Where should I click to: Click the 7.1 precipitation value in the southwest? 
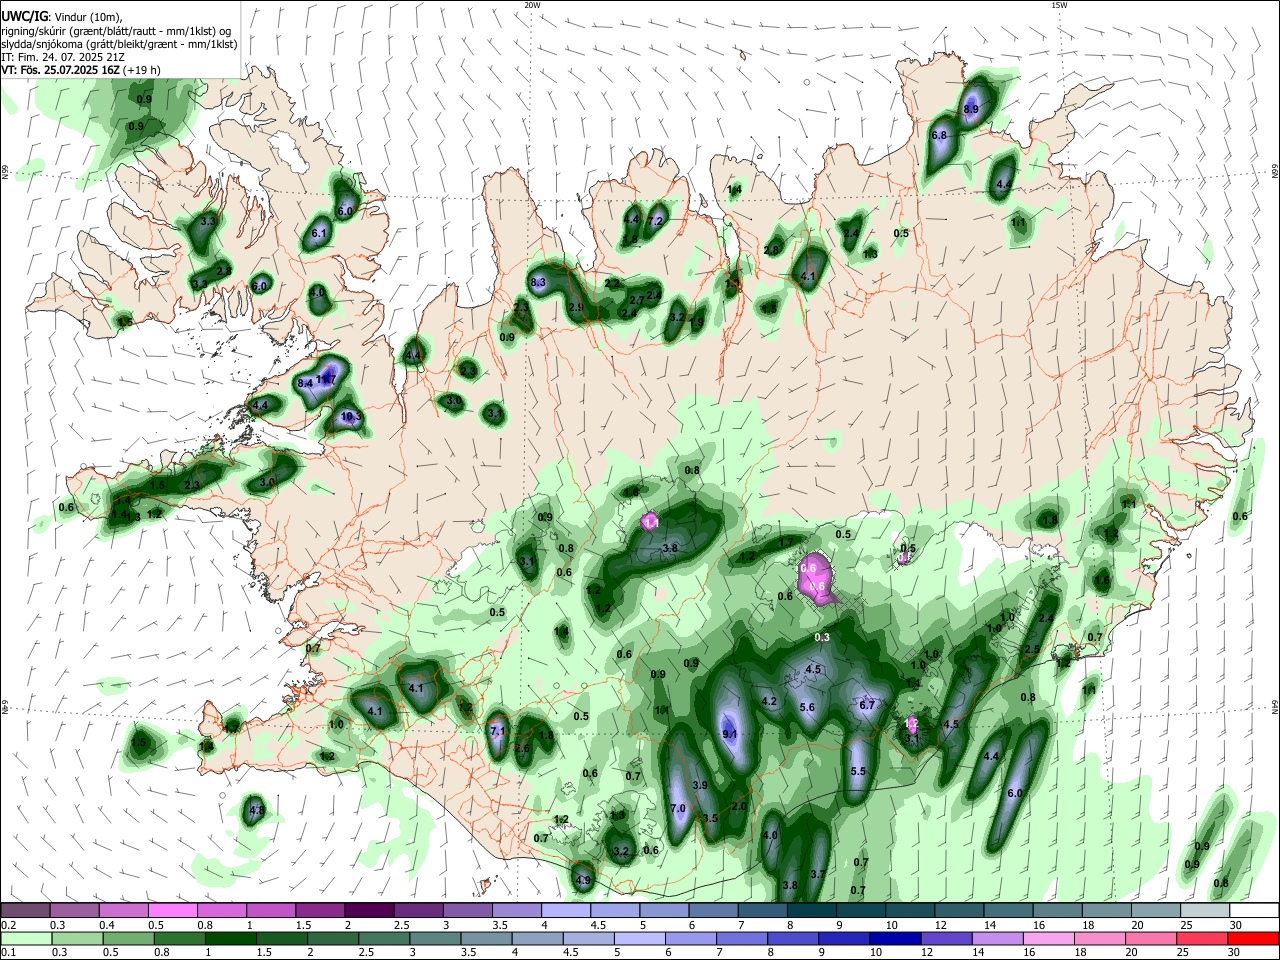pos(497,731)
